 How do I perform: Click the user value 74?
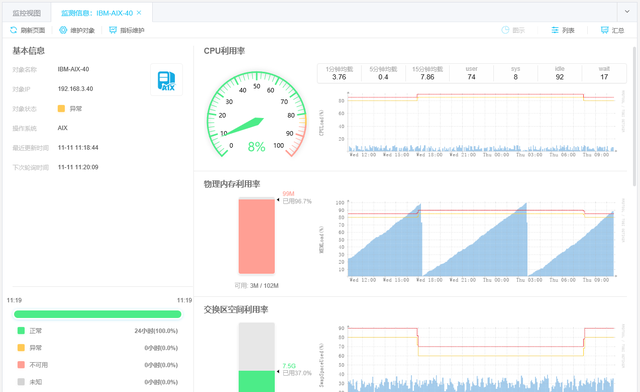click(471, 77)
